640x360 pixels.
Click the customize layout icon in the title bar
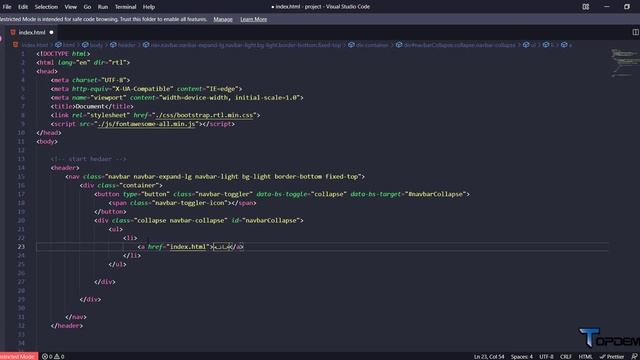tap(586, 7)
